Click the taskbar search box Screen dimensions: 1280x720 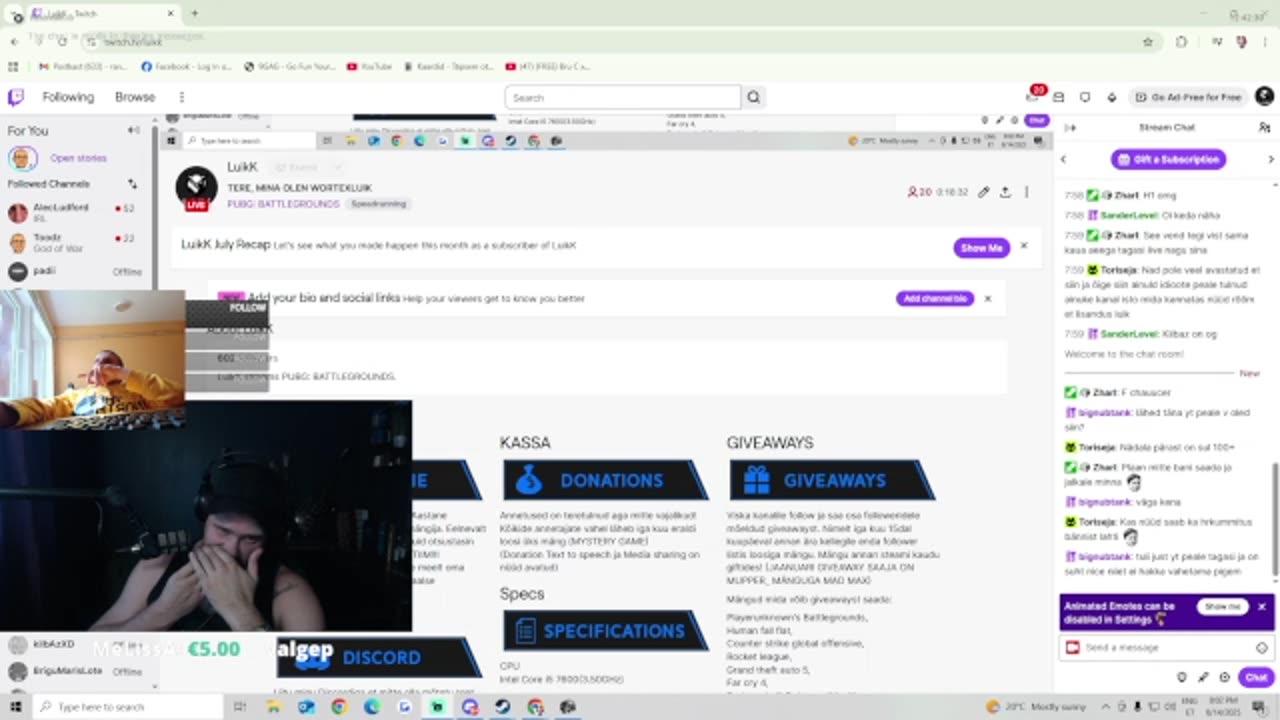(x=129, y=707)
